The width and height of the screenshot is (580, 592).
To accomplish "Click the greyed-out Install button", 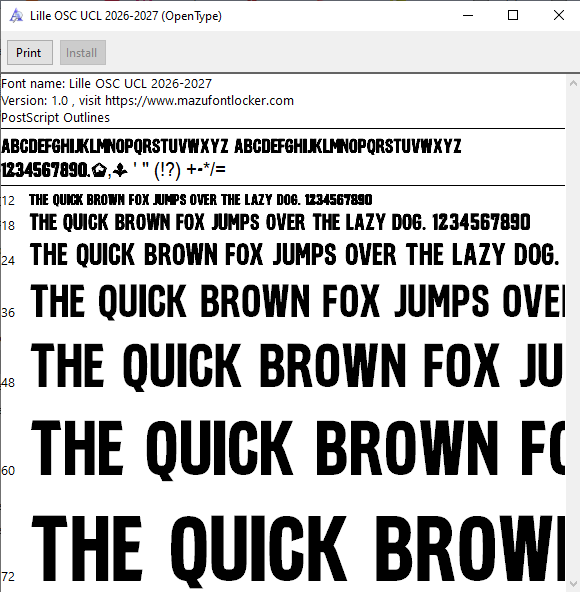I will (83, 52).
